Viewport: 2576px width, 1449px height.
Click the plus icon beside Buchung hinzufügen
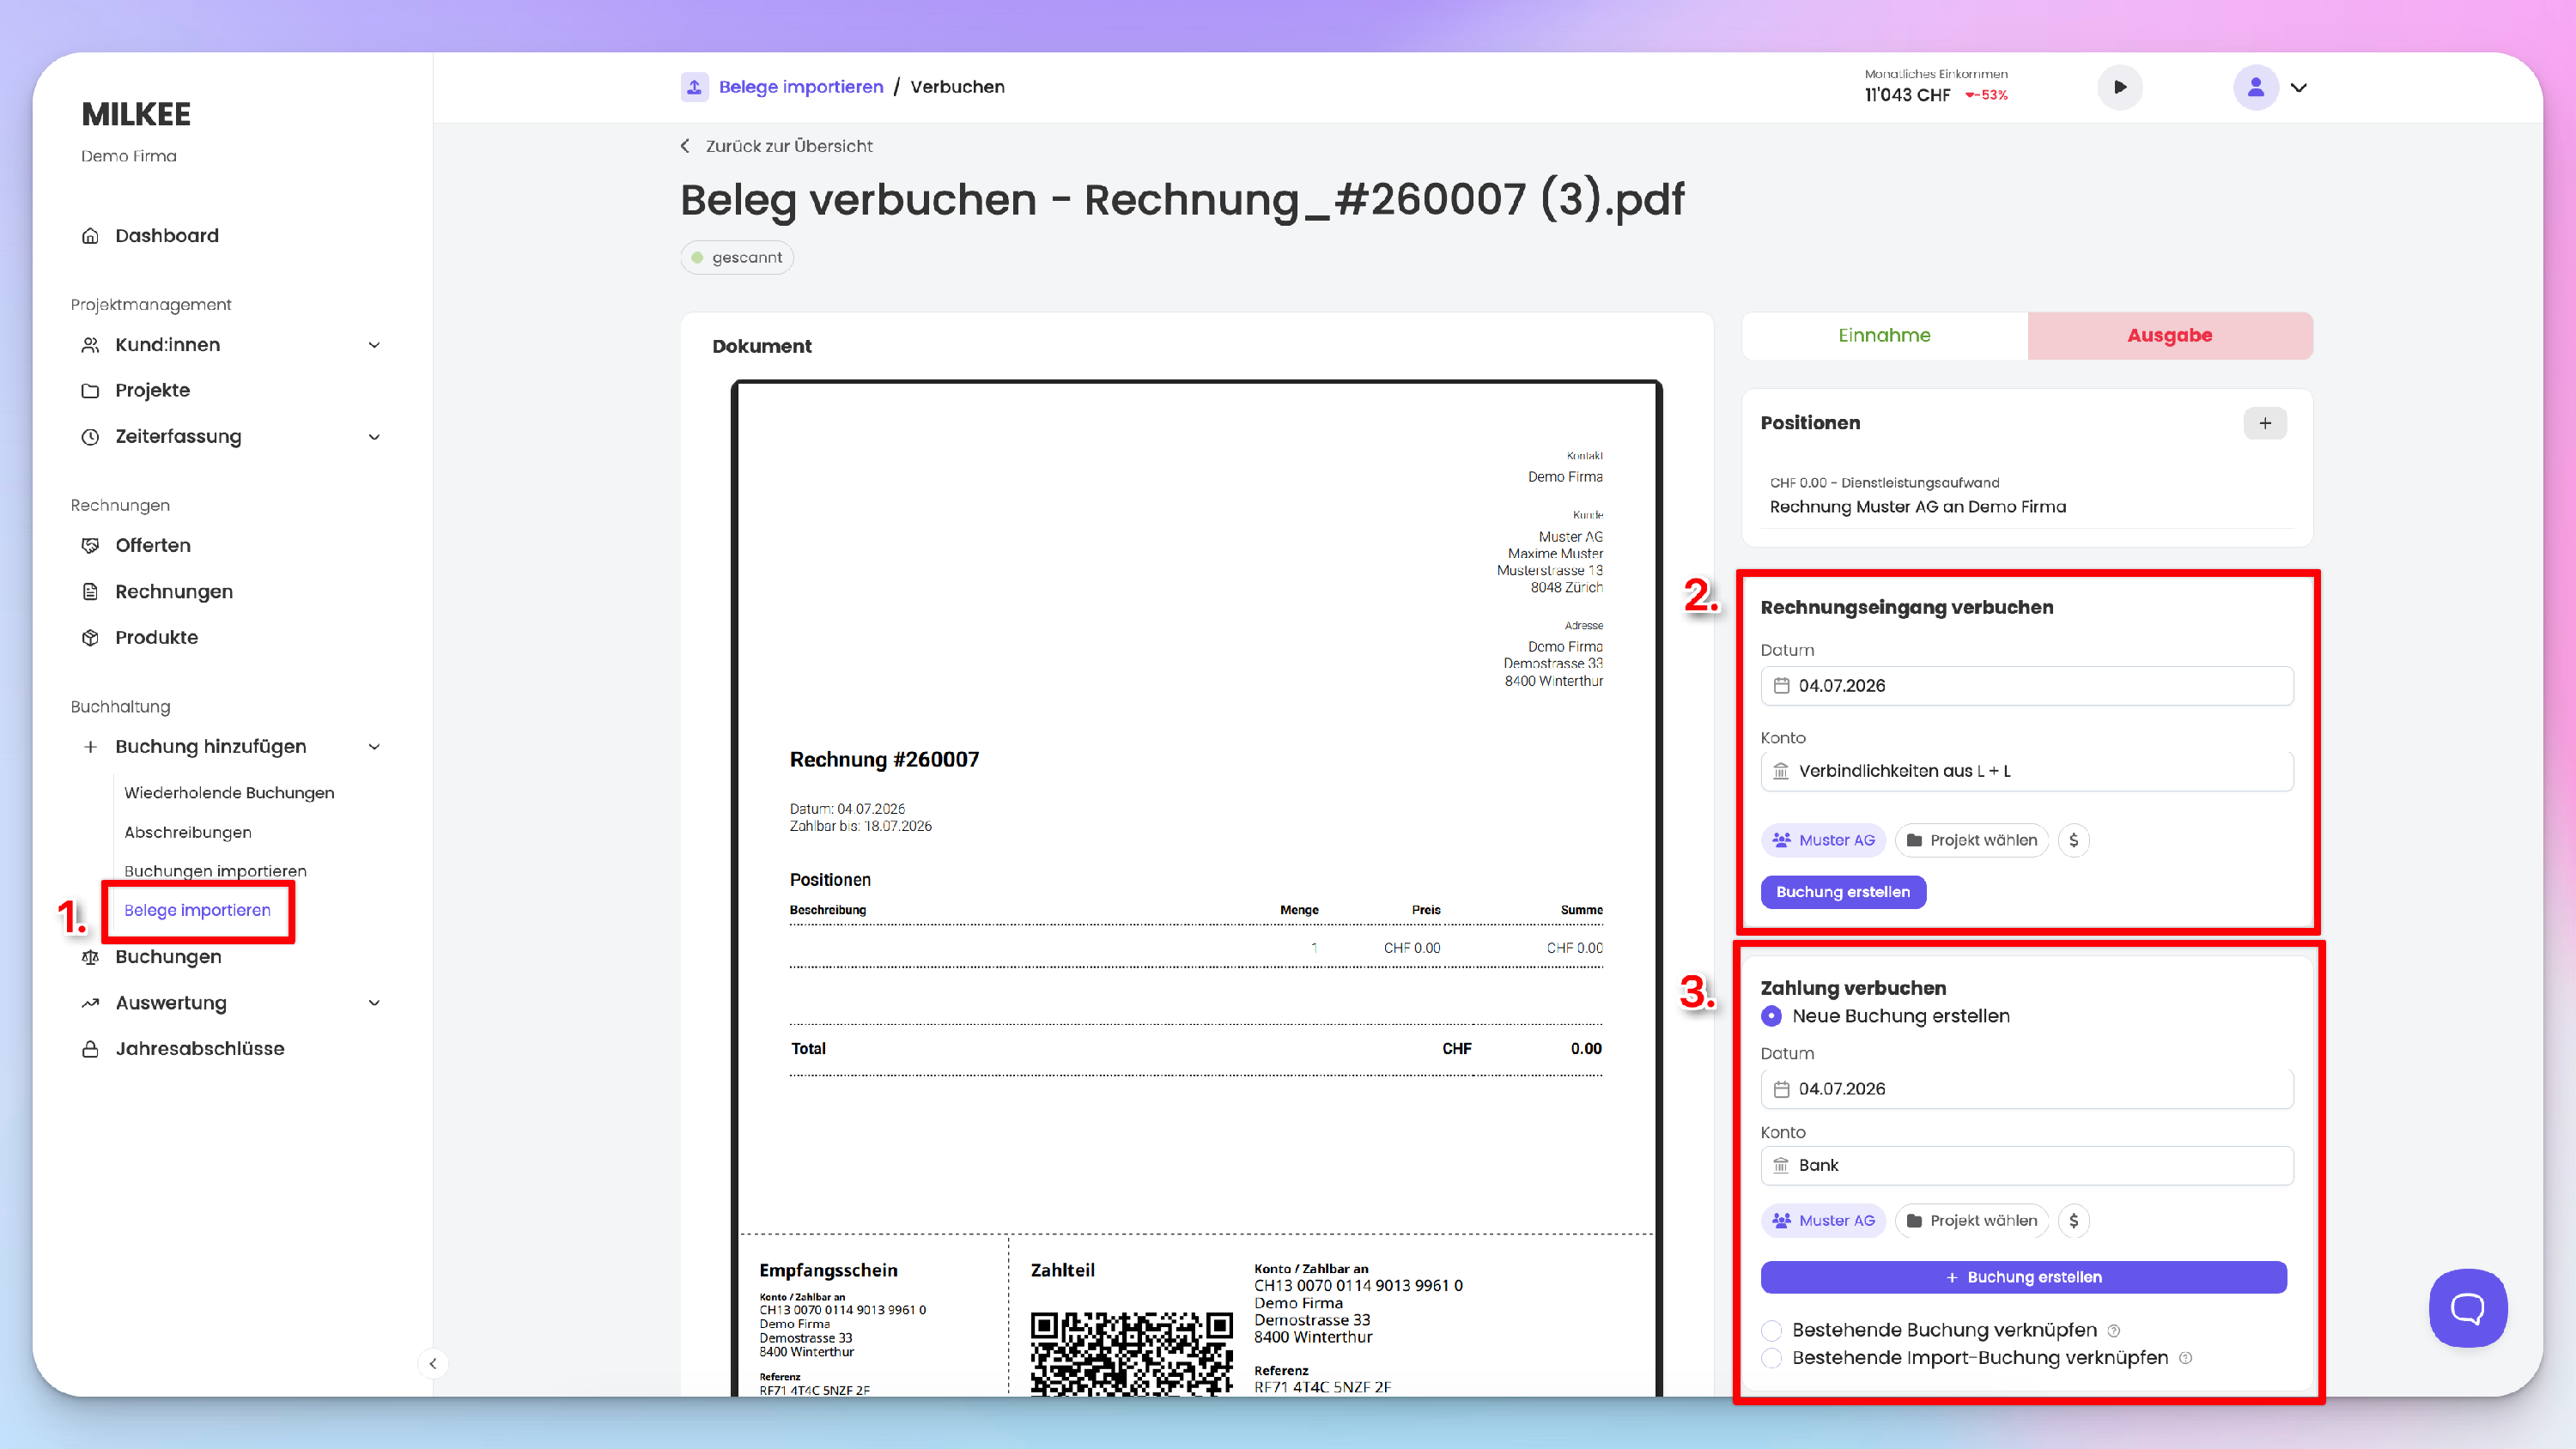click(x=90, y=747)
